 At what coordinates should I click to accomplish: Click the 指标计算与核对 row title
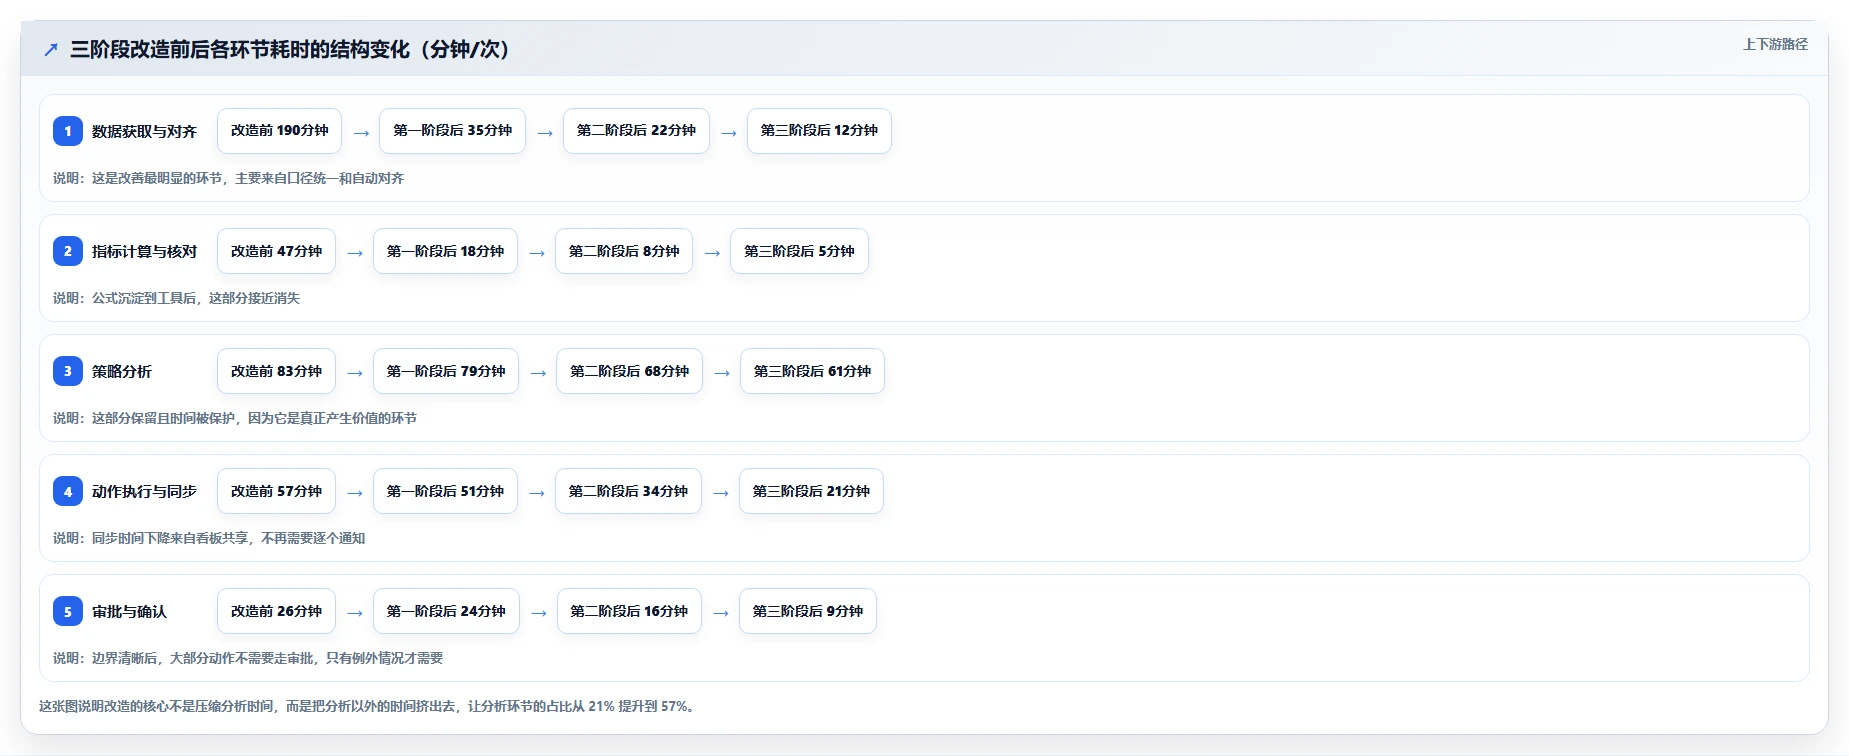[144, 251]
